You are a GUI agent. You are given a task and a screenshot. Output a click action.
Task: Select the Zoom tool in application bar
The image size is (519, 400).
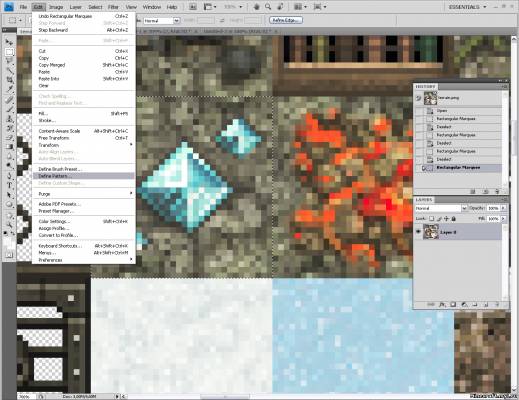268,7
